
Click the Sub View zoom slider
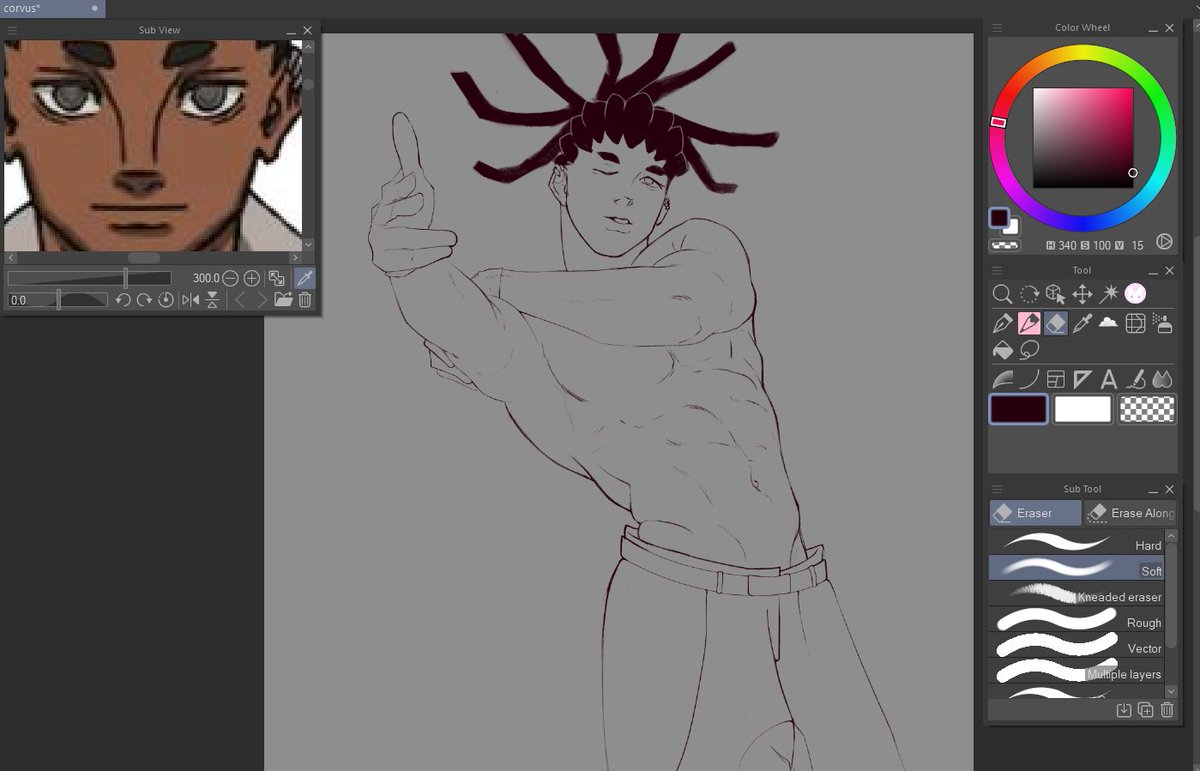pyautogui.click(x=89, y=279)
